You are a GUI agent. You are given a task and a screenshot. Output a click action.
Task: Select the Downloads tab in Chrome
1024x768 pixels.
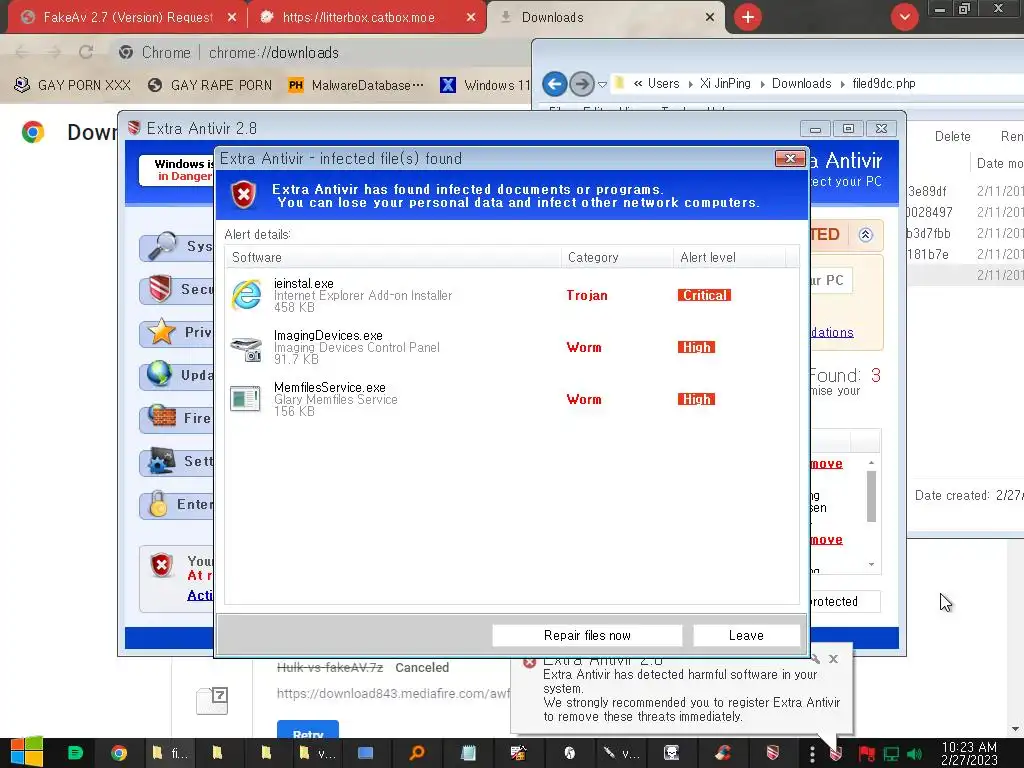click(x=552, y=18)
